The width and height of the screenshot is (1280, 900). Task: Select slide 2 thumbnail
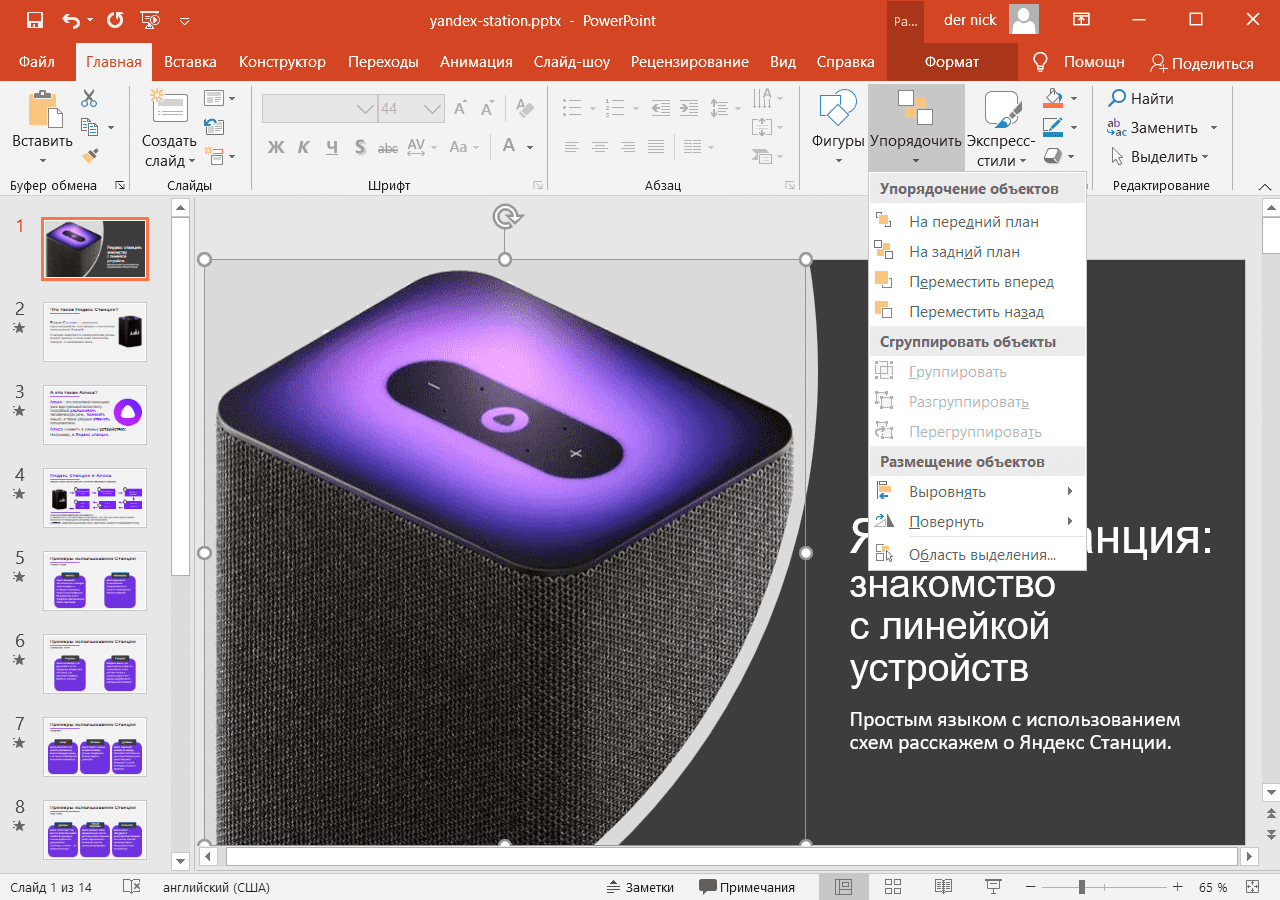coord(95,331)
